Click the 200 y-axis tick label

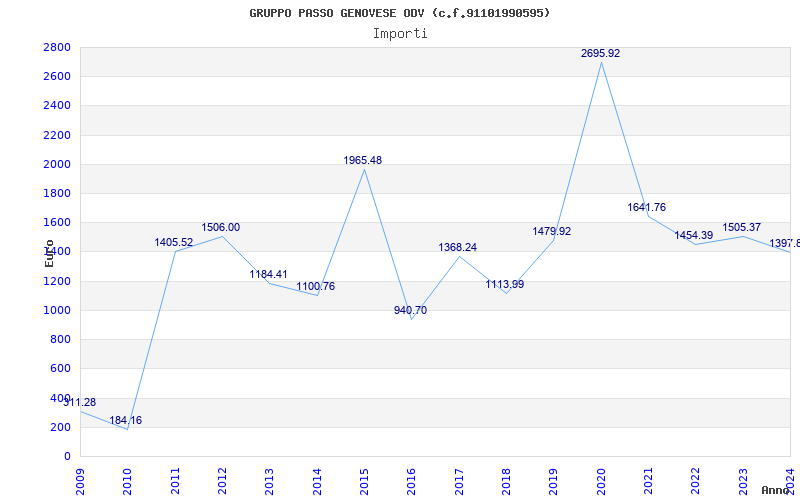pyautogui.click(x=61, y=427)
